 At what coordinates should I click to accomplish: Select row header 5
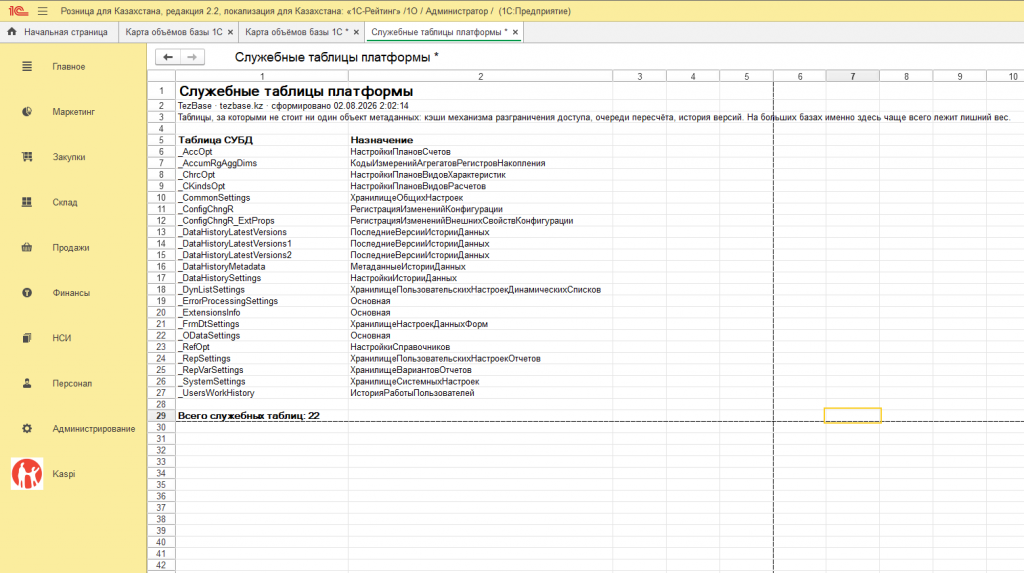click(161, 140)
